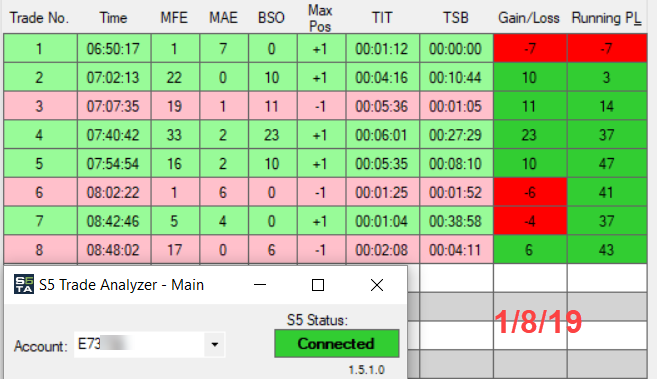Click MAE value 6 in trade 6

(224, 192)
